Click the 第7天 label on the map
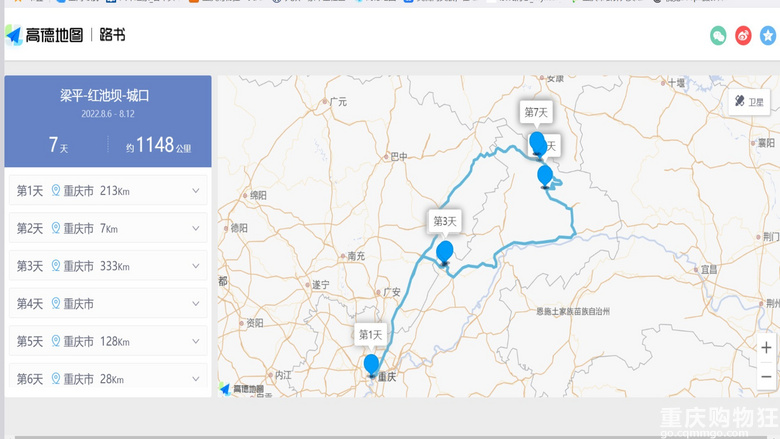This screenshot has width=780, height=439. click(x=537, y=112)
